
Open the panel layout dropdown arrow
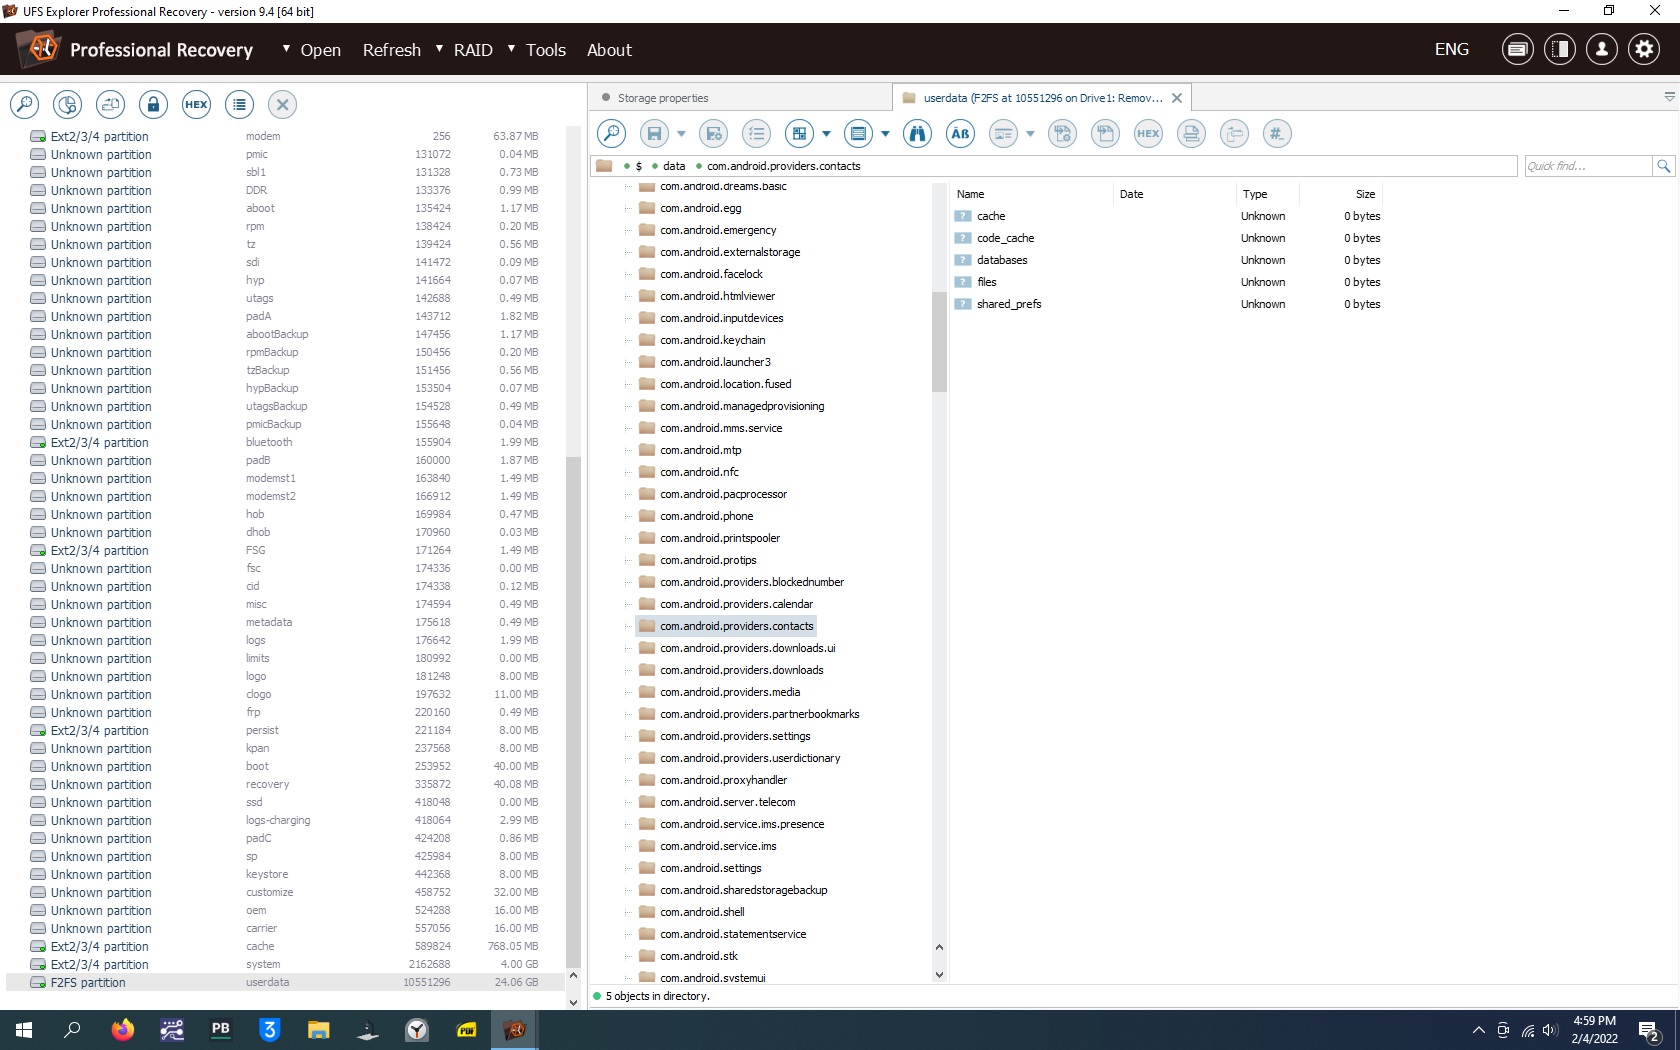coord(827,133)
